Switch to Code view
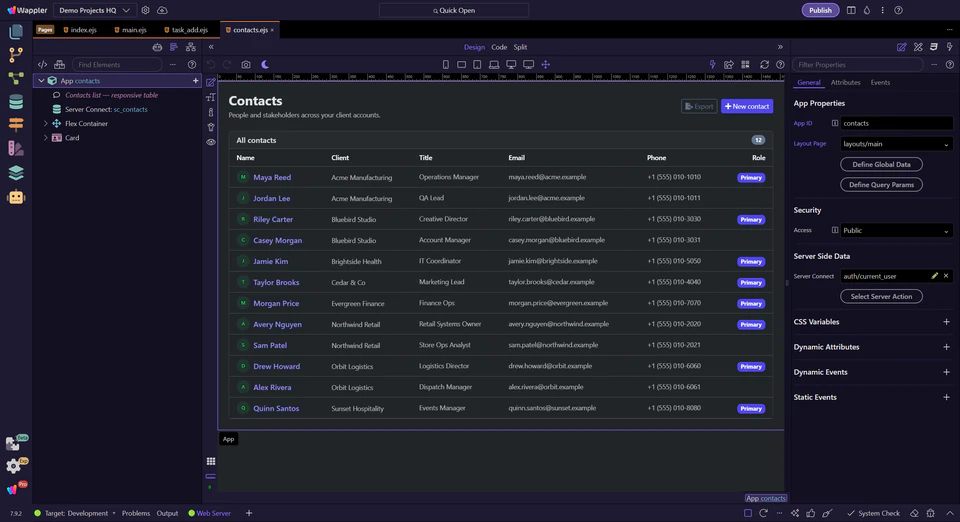This screenshot has width=960, height=522. [499, 47]
